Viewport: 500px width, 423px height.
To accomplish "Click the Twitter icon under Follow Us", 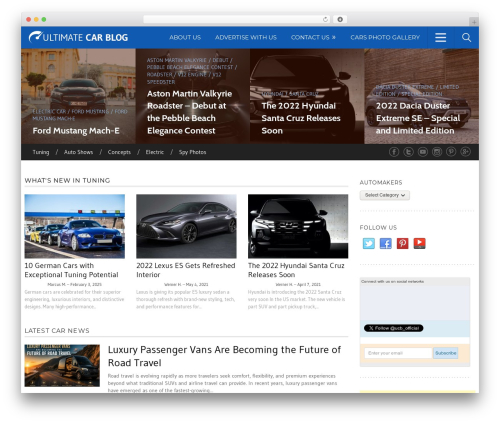I will [369, 243].
